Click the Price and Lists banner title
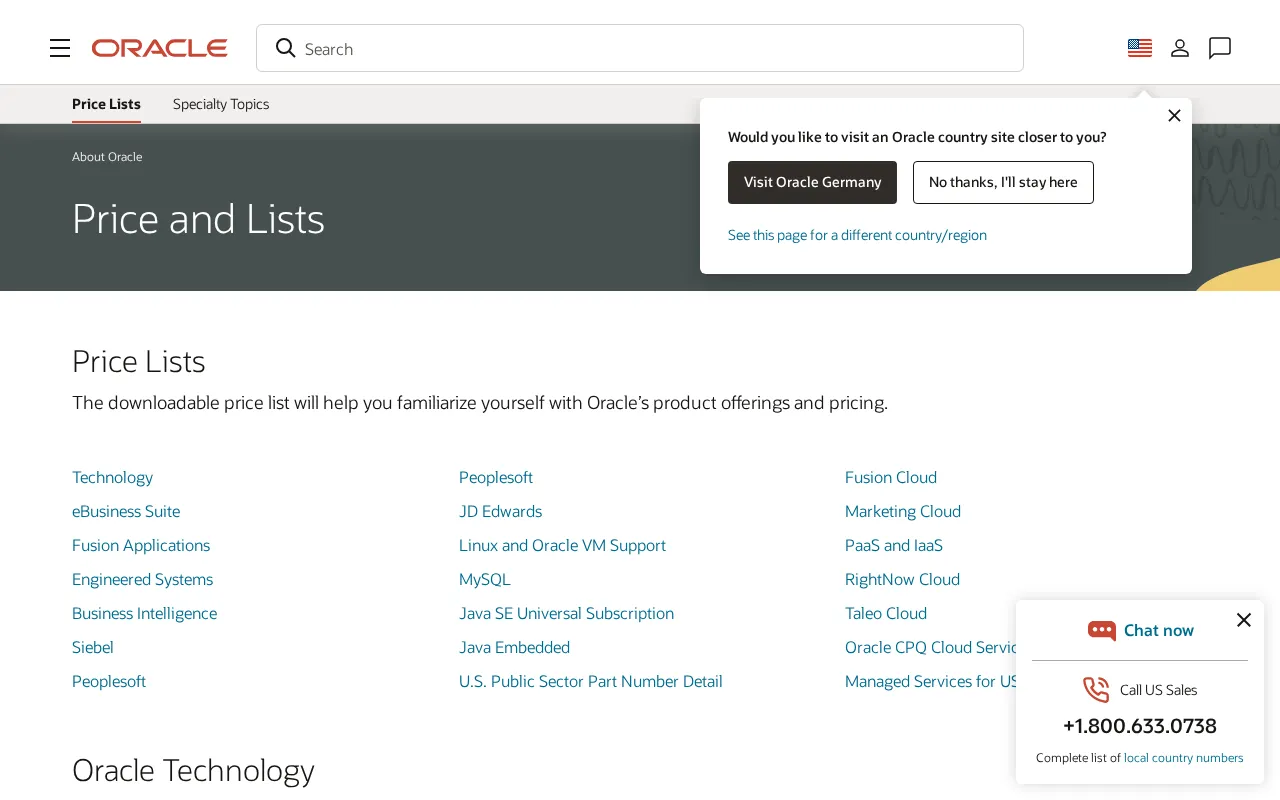This screenshot has height=800, width=1280. tap(198, 219)
